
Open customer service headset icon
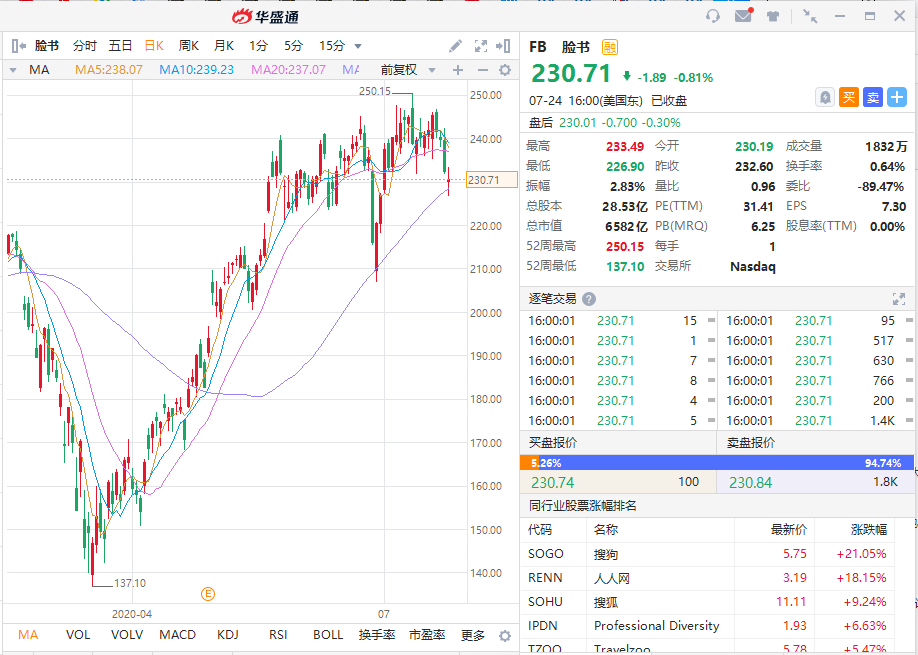coord(713,16)
